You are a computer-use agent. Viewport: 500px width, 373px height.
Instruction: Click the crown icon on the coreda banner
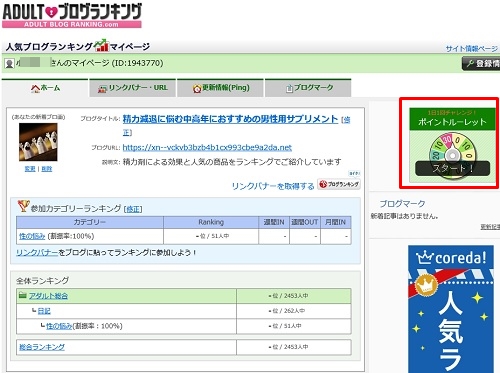click(x=424, y=257)
